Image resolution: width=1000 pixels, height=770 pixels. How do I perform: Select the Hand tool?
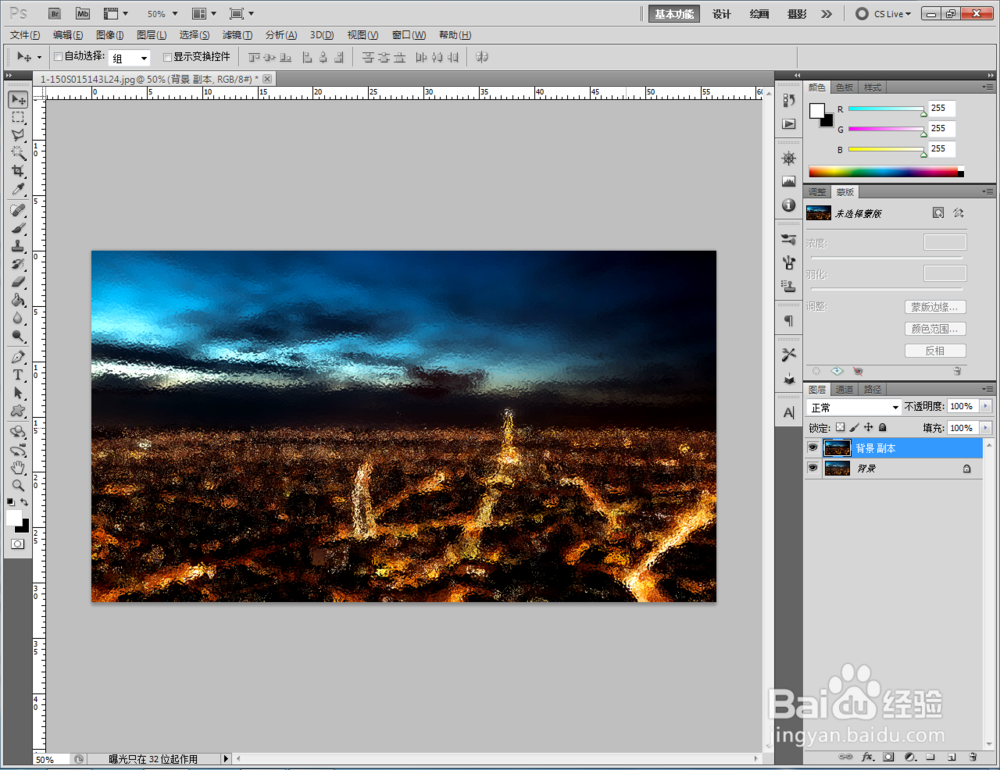[x=18, y=468]
